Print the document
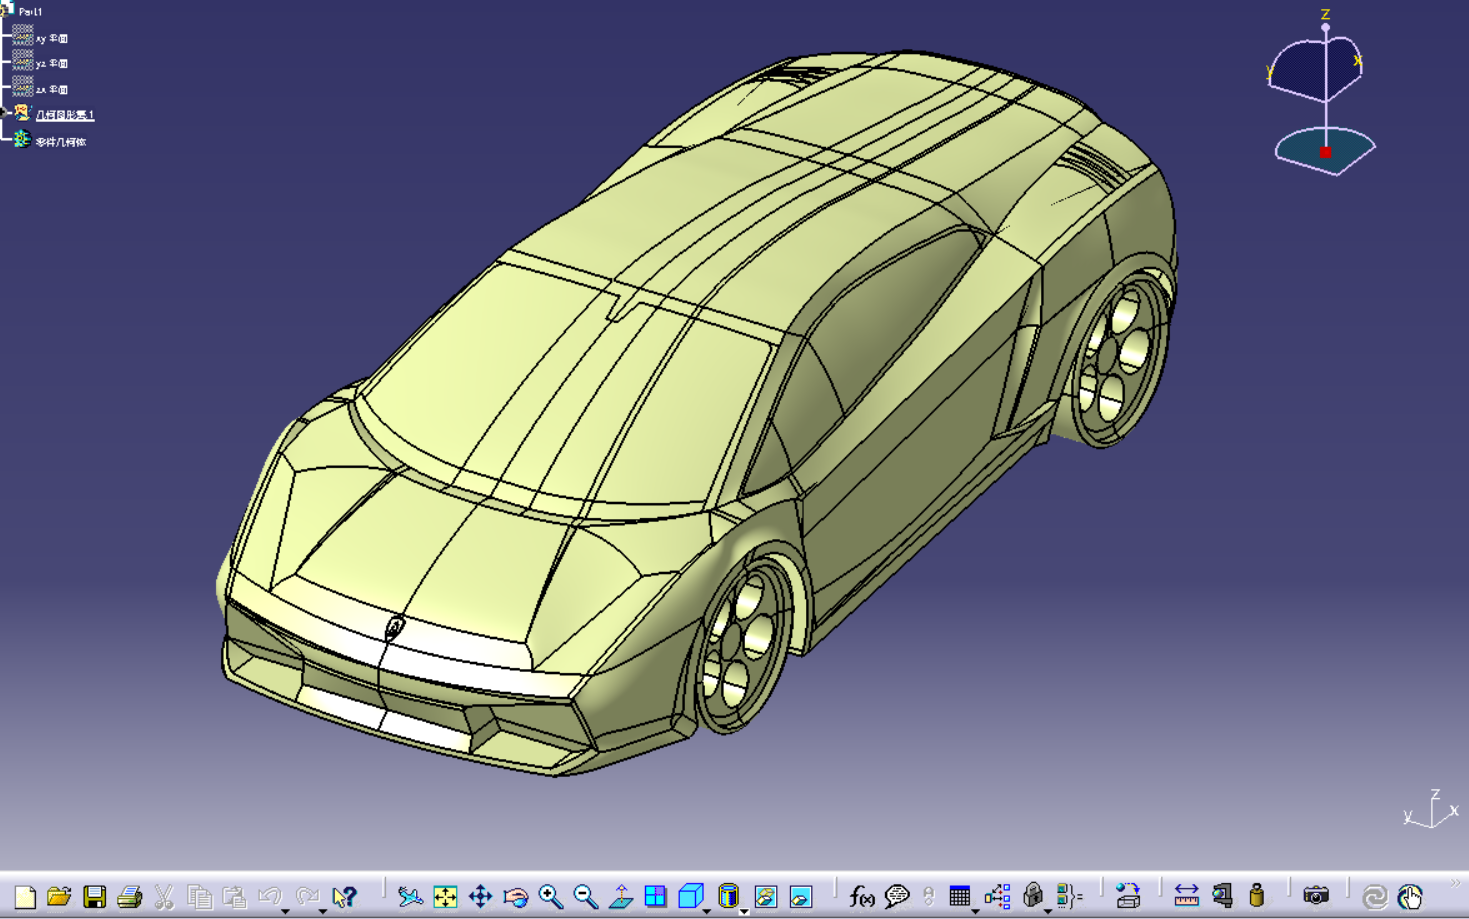 point(129,897)
